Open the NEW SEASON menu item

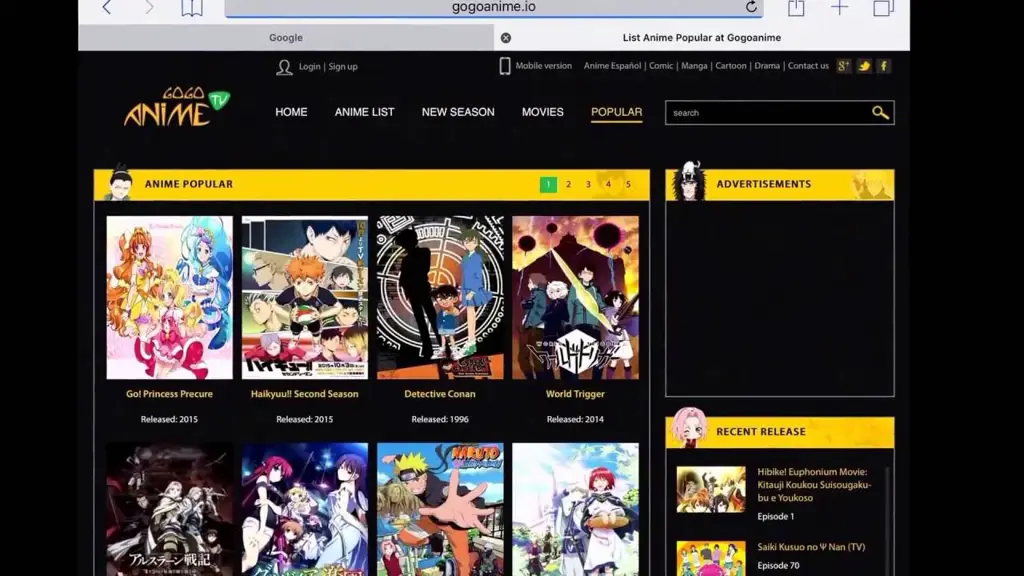[458, 112]
